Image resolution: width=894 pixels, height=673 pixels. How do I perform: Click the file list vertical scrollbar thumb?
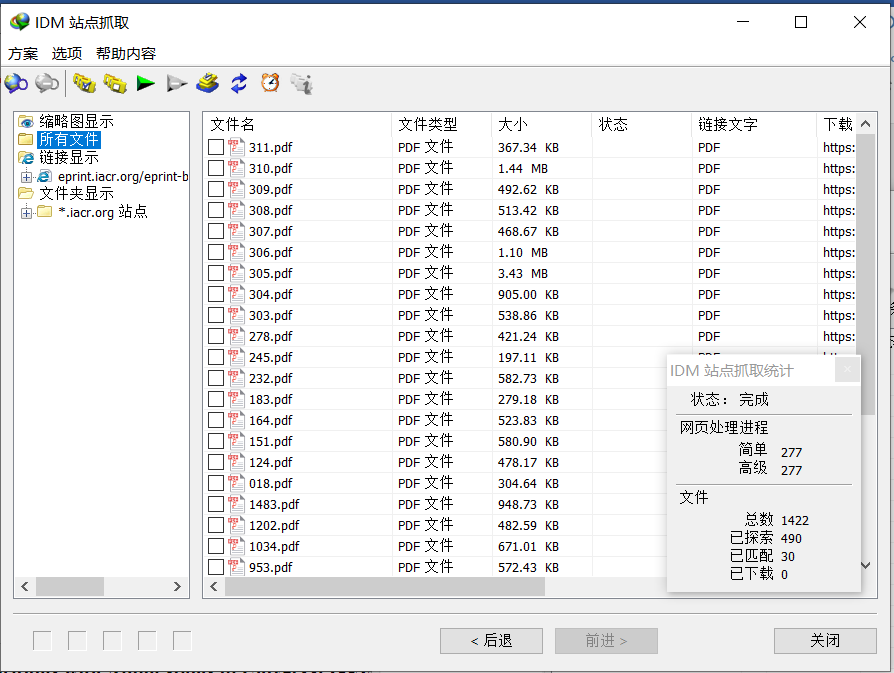[x=865, y=274]
